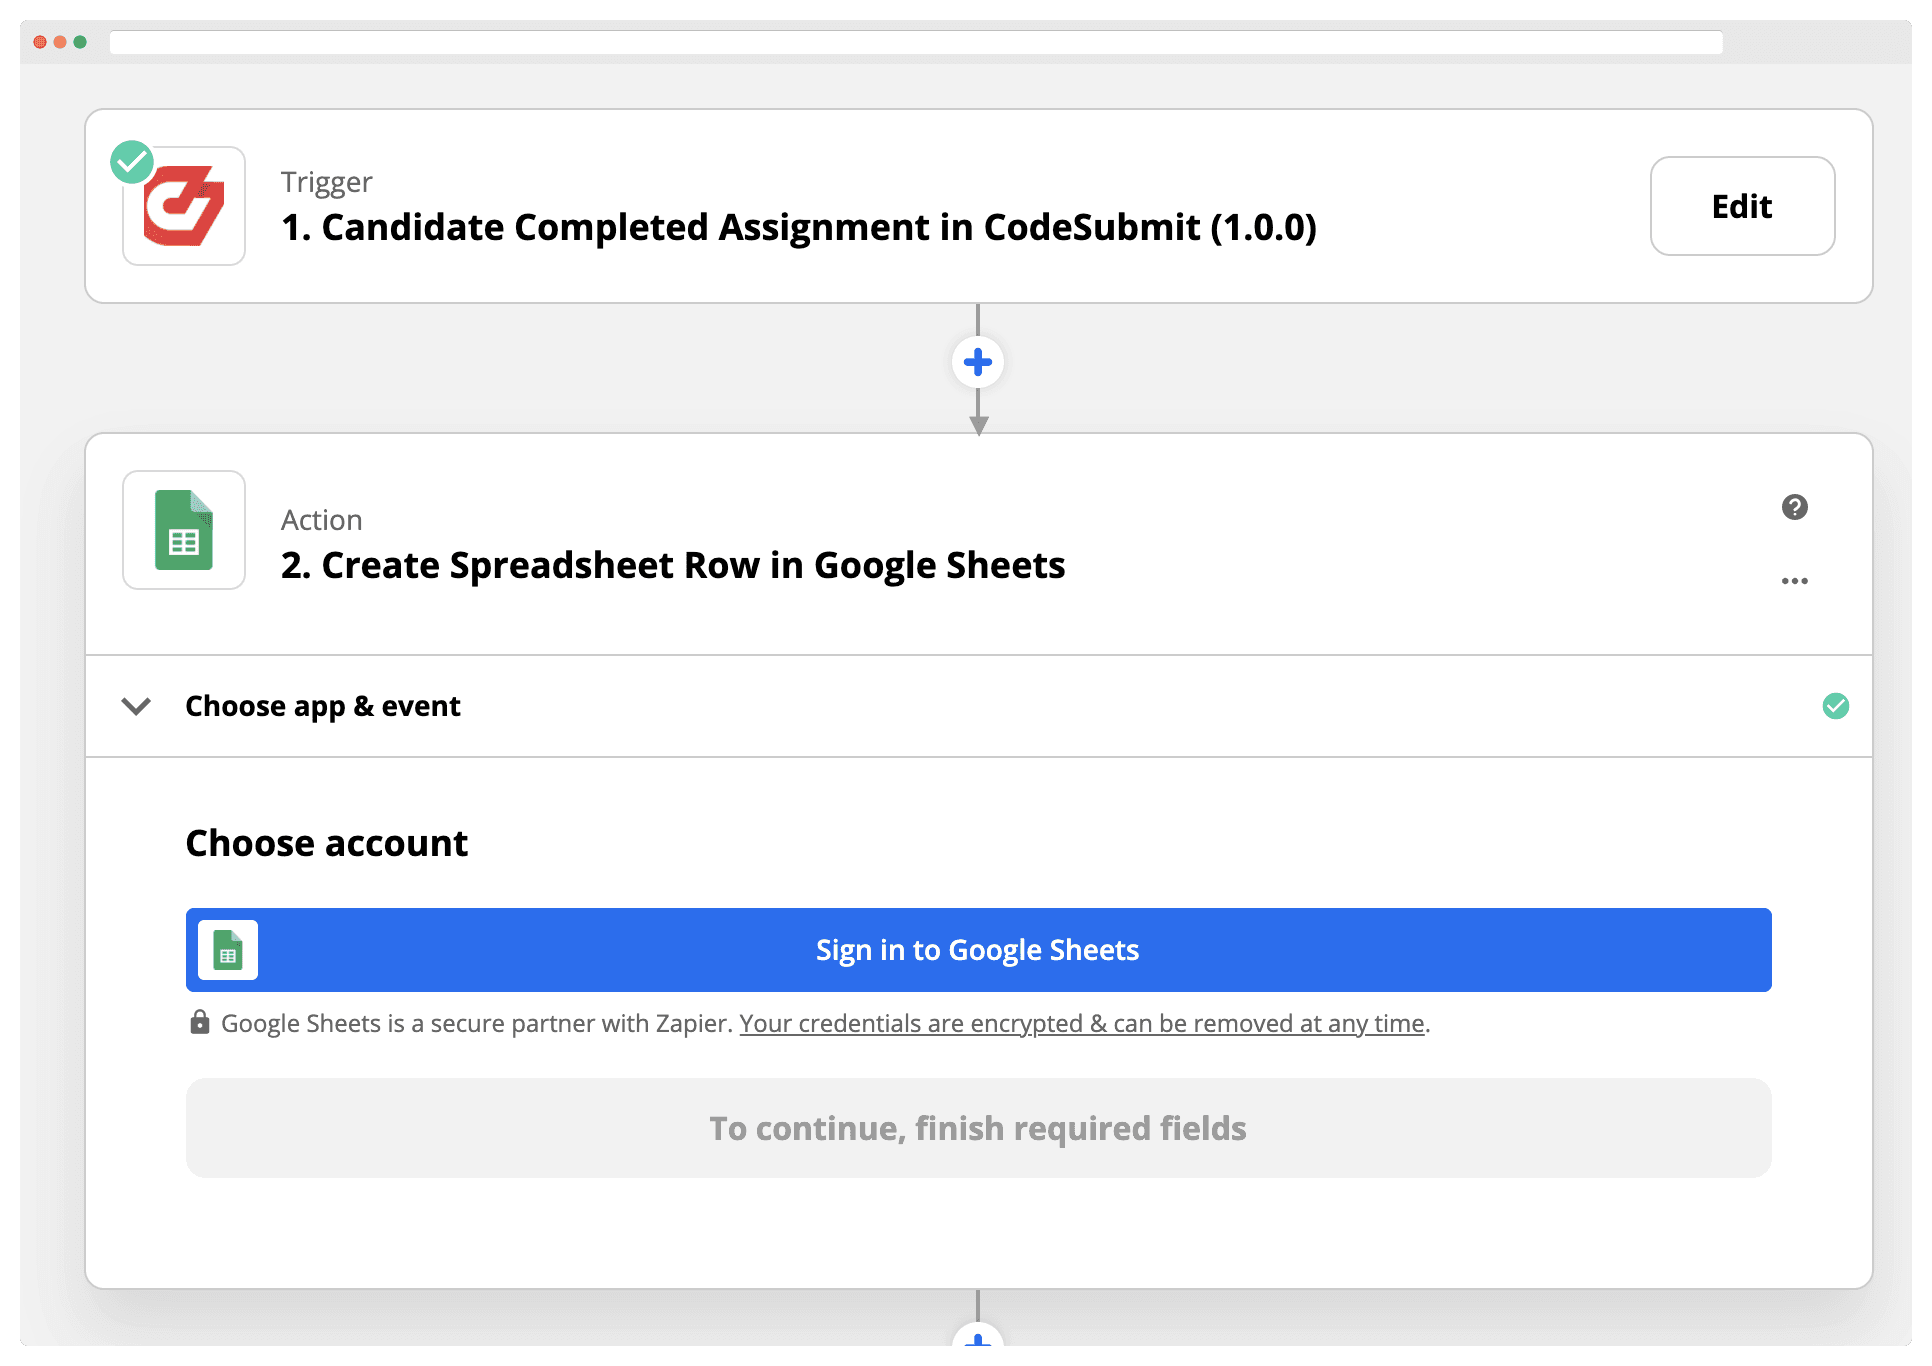This screenshot has height=1366, width=1932.
Task: Open the three-dot more options menu
Action: click(1795, 581)
